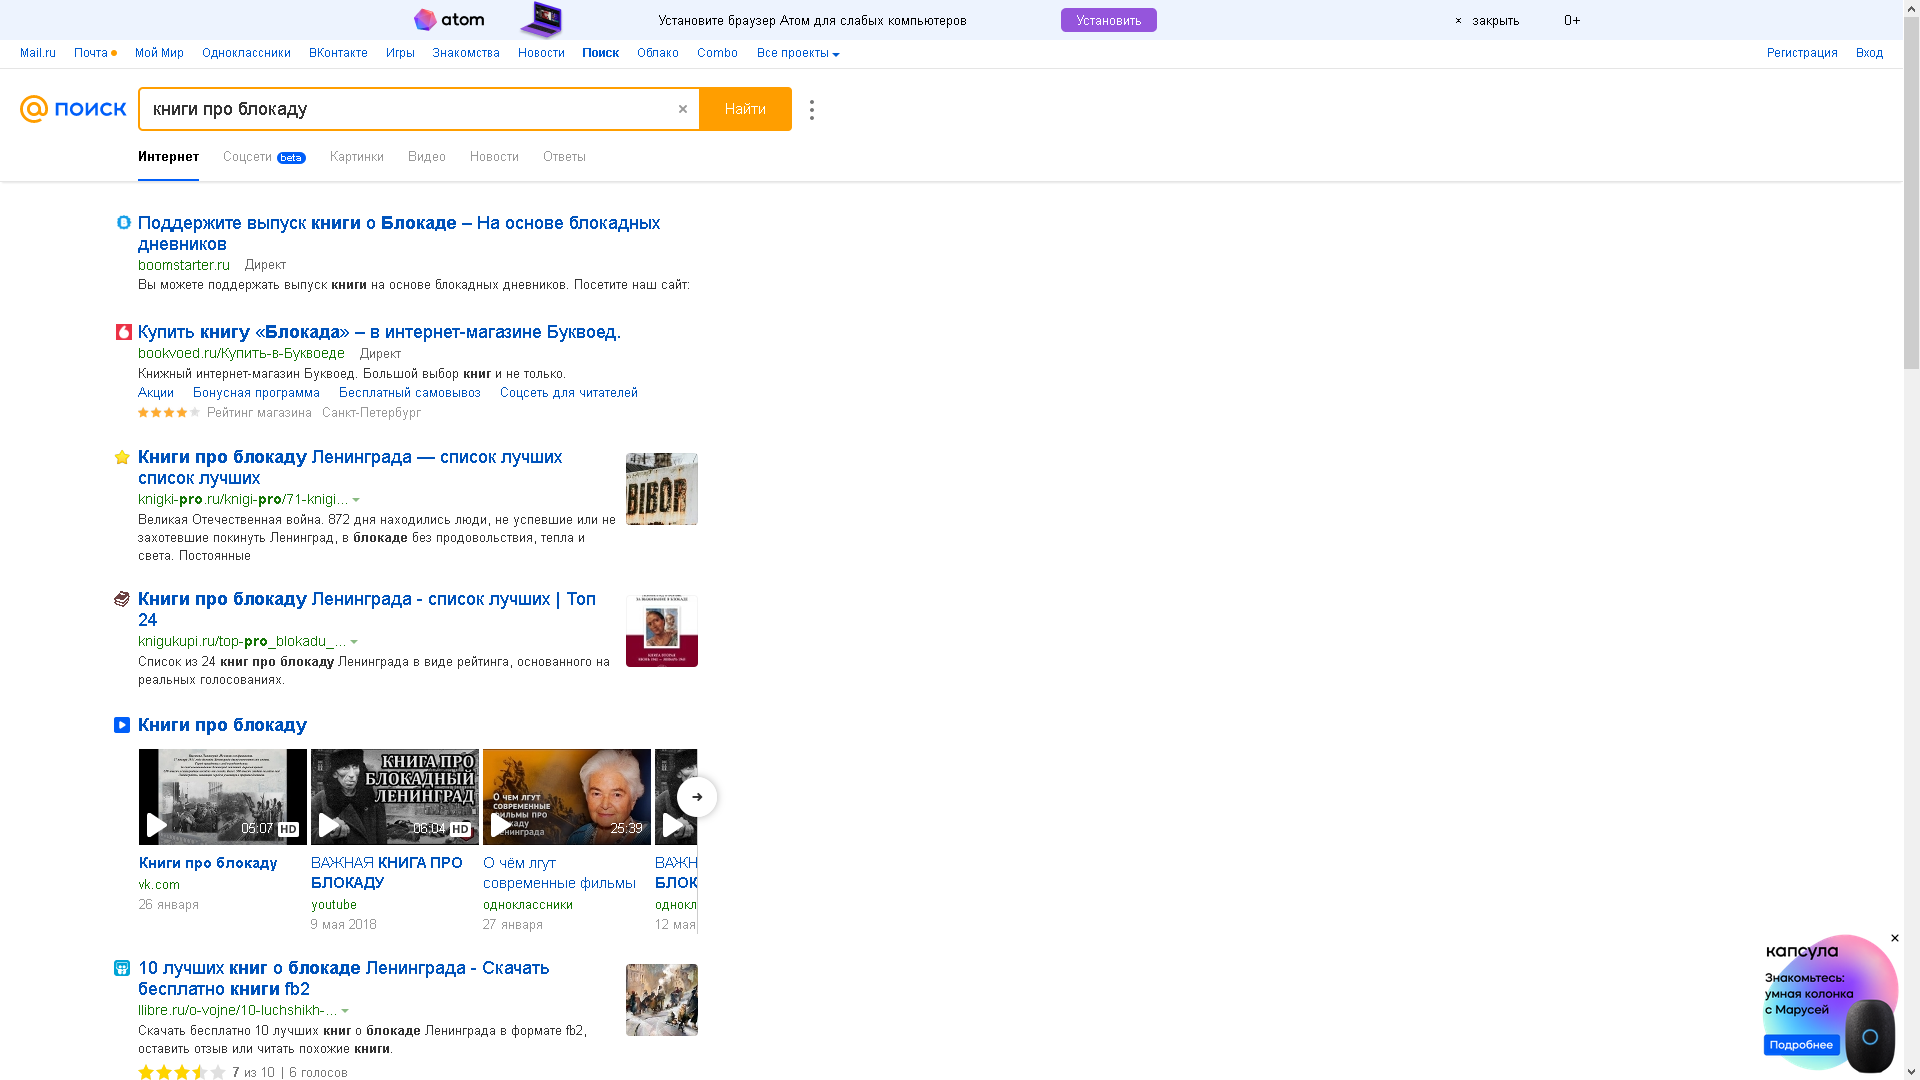Screen dimensions: 1920x1080
Task: Click Соцсеть для читателей sitelink
Action: coord(569,393)
